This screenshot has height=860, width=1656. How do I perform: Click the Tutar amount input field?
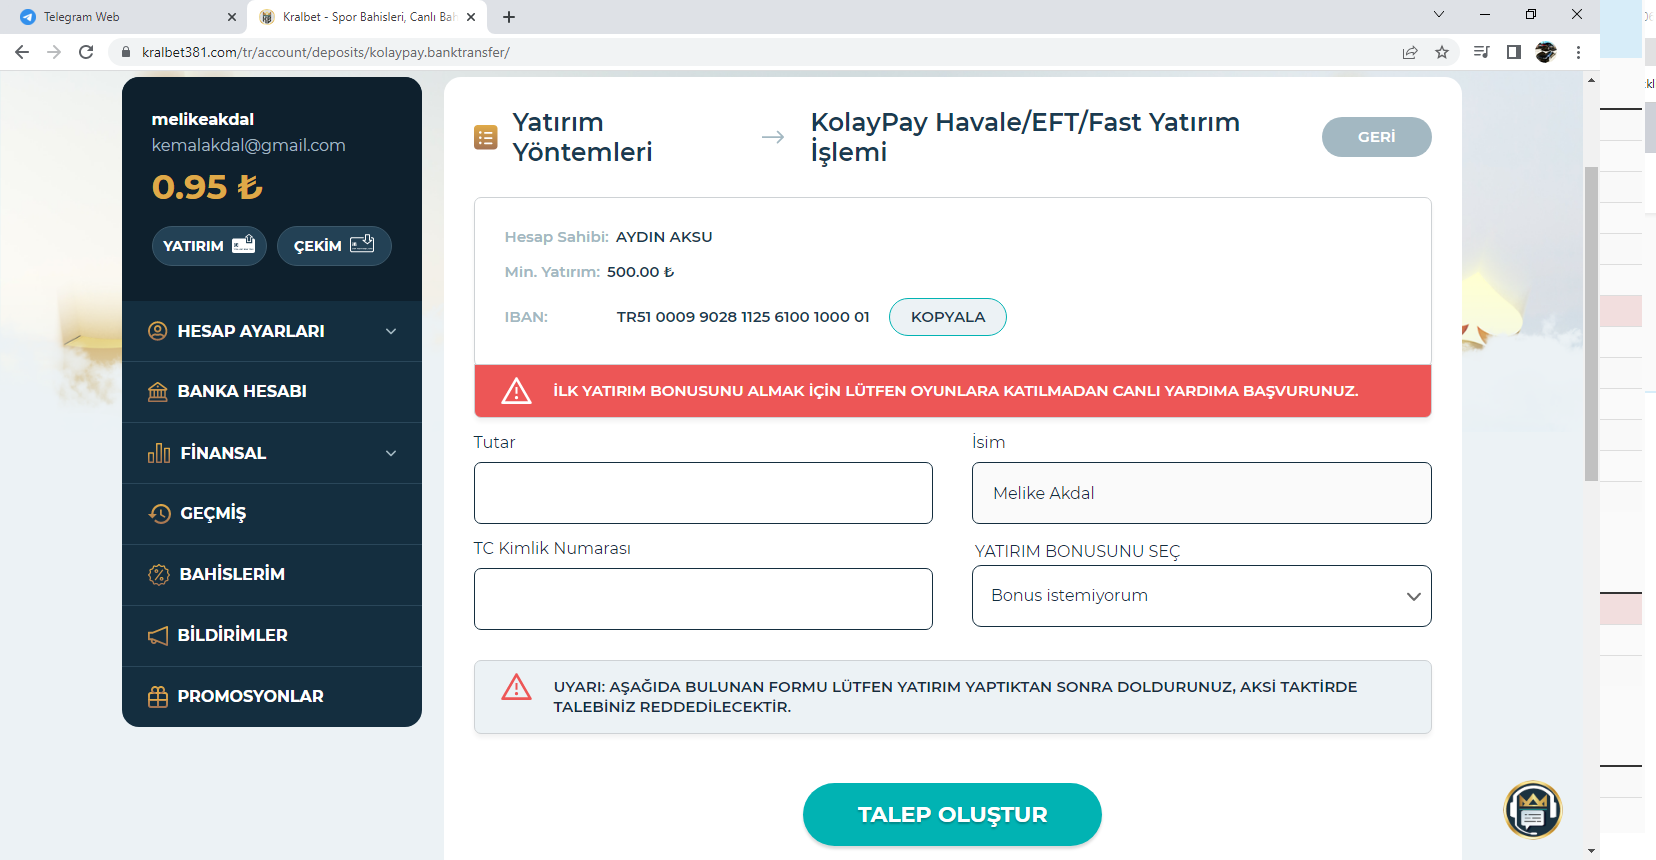click(x=703, y=493)
